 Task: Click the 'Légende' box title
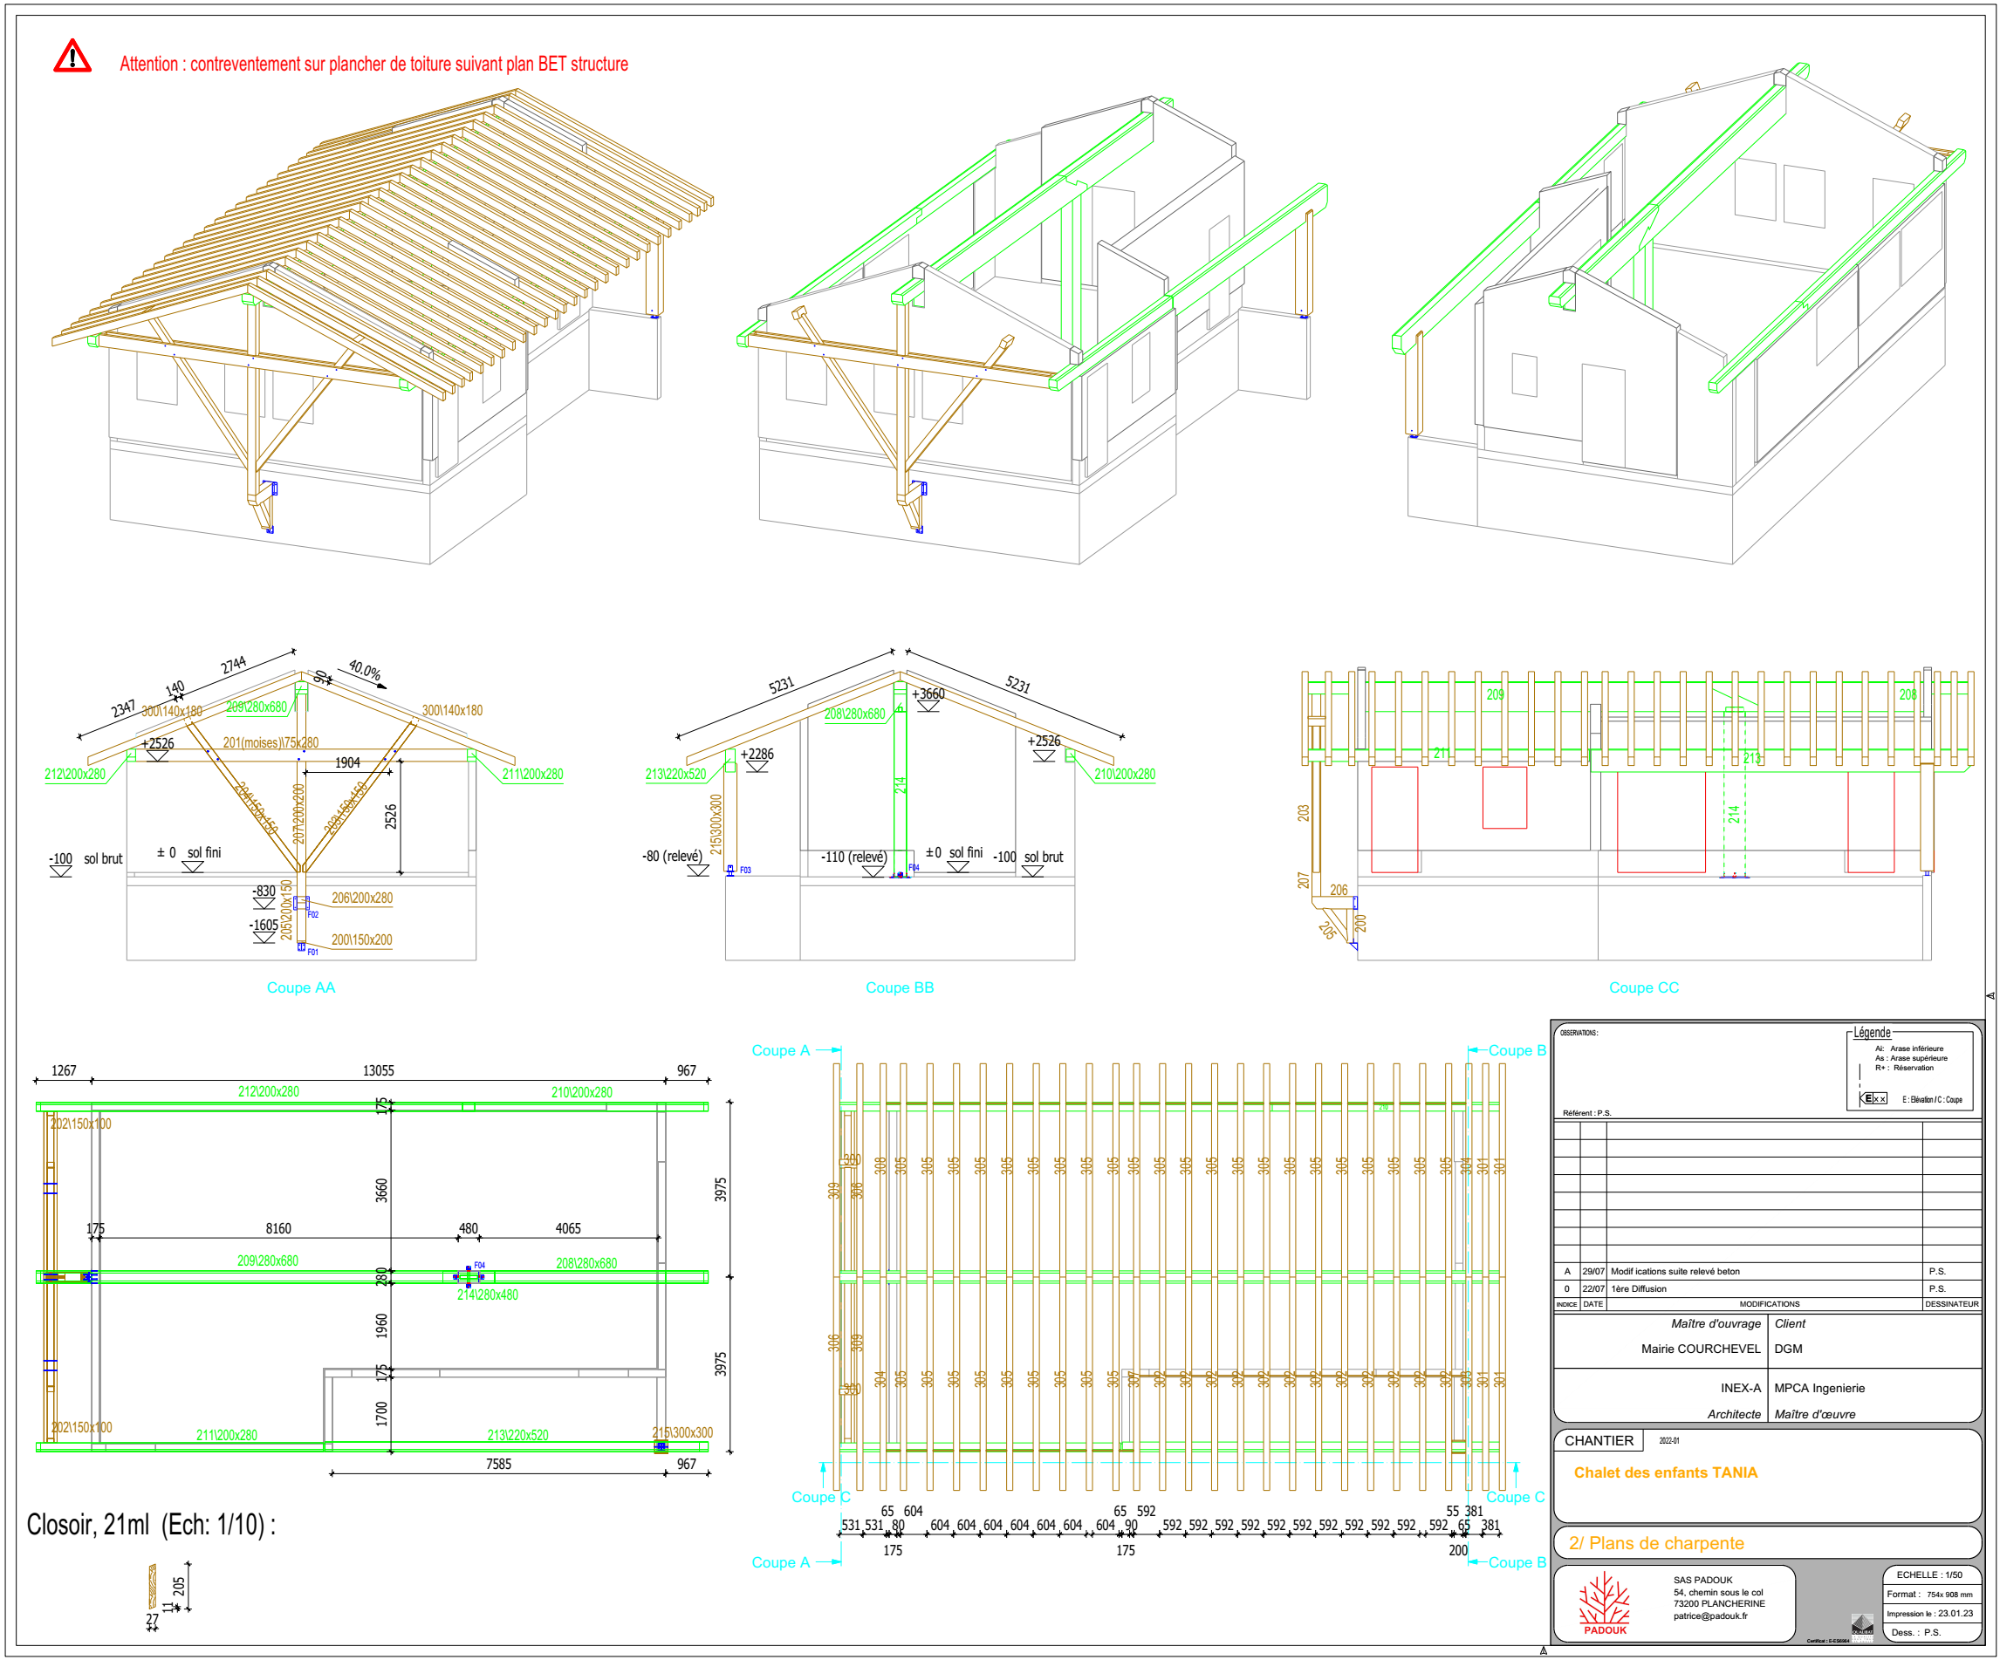pos(1872,1033)
